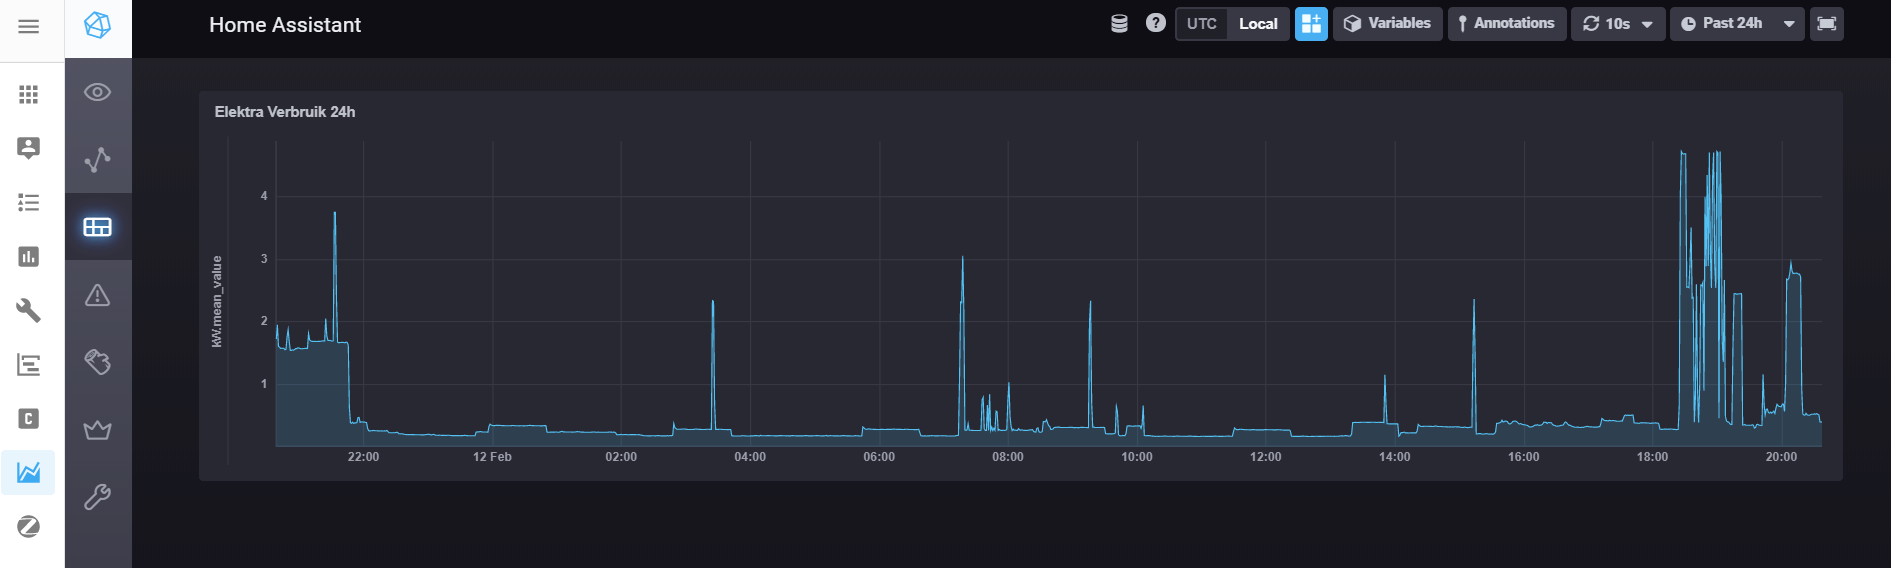The image size is (1891, 568).
Task: Toggle the Annotations button
Action: 1506,24
